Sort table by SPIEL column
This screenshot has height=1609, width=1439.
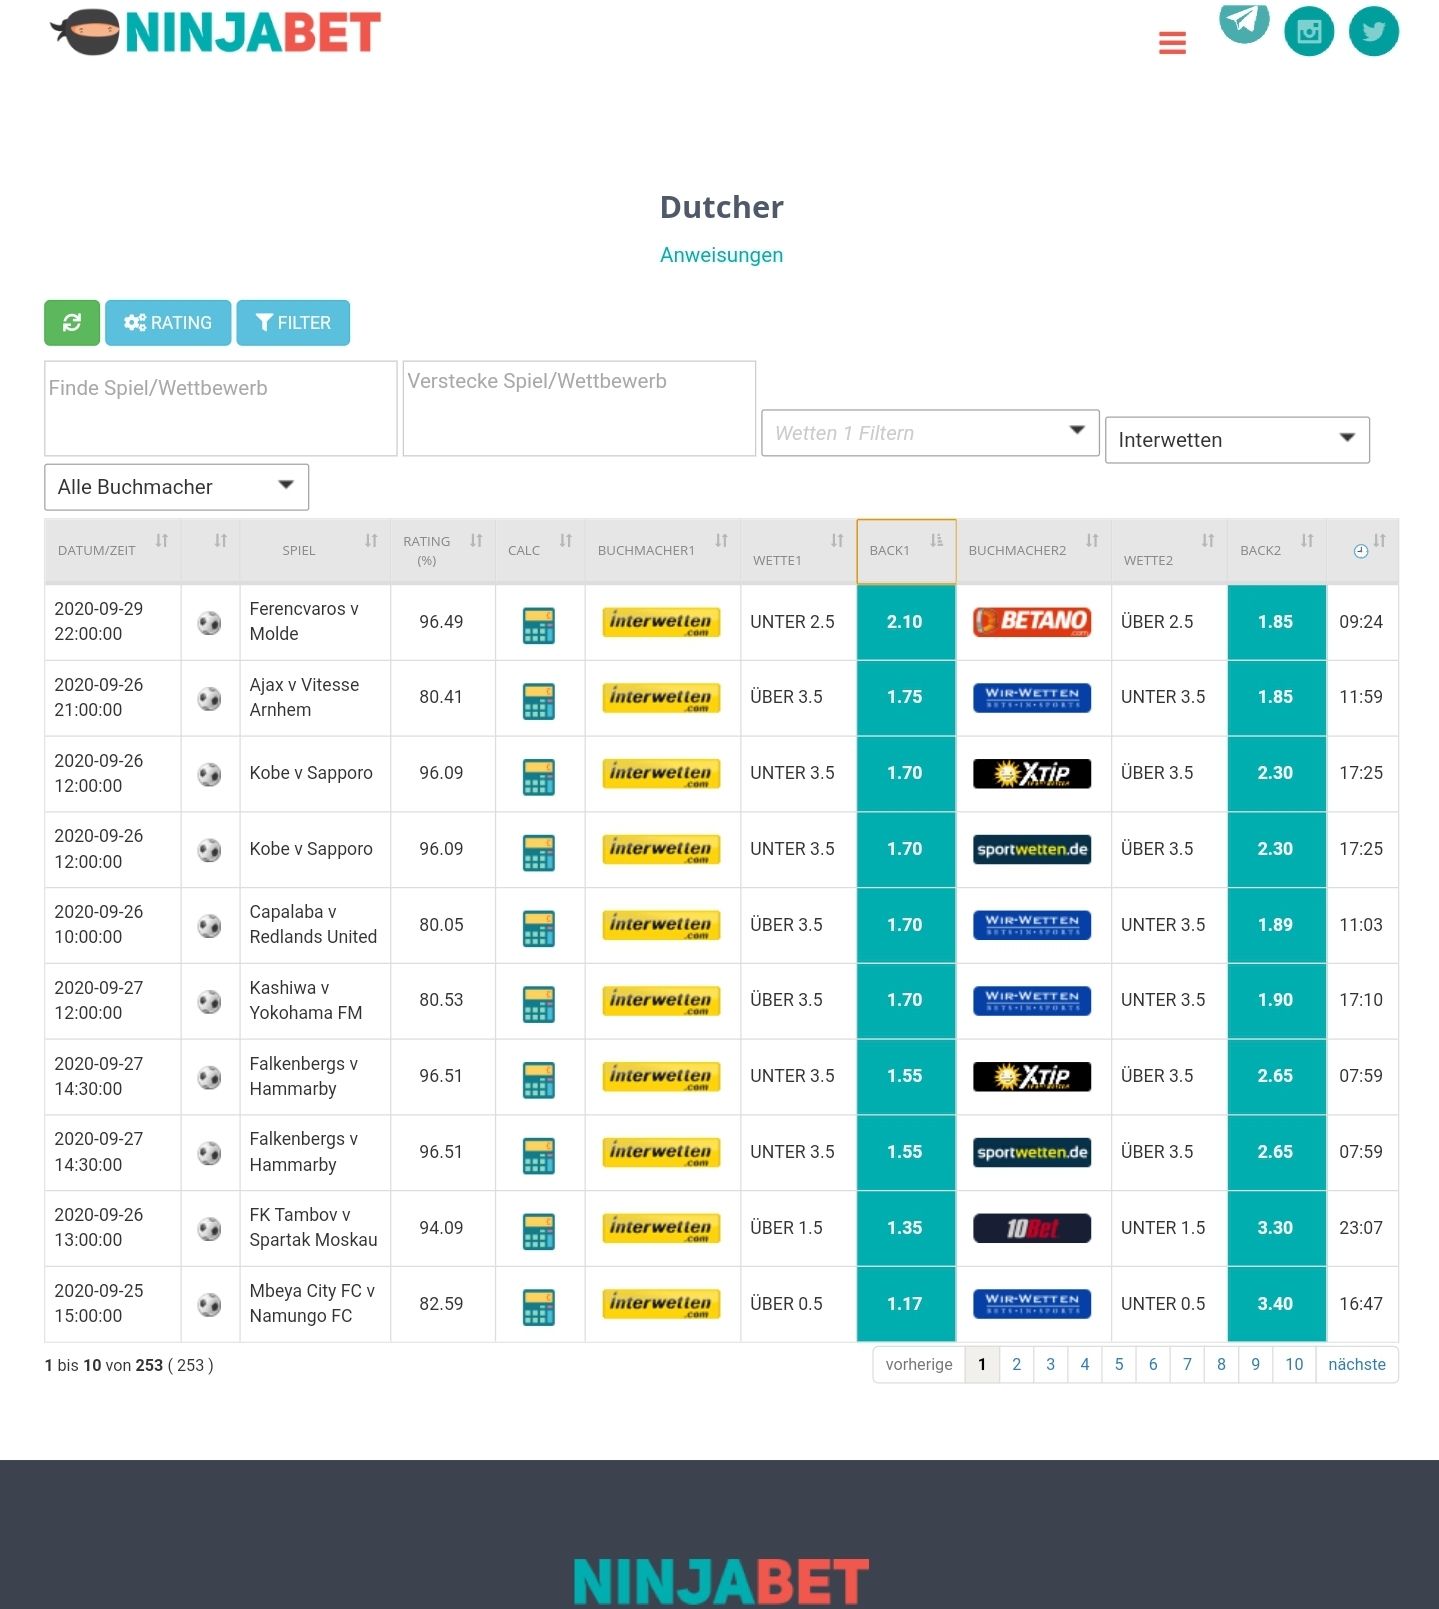coord(315,550)
